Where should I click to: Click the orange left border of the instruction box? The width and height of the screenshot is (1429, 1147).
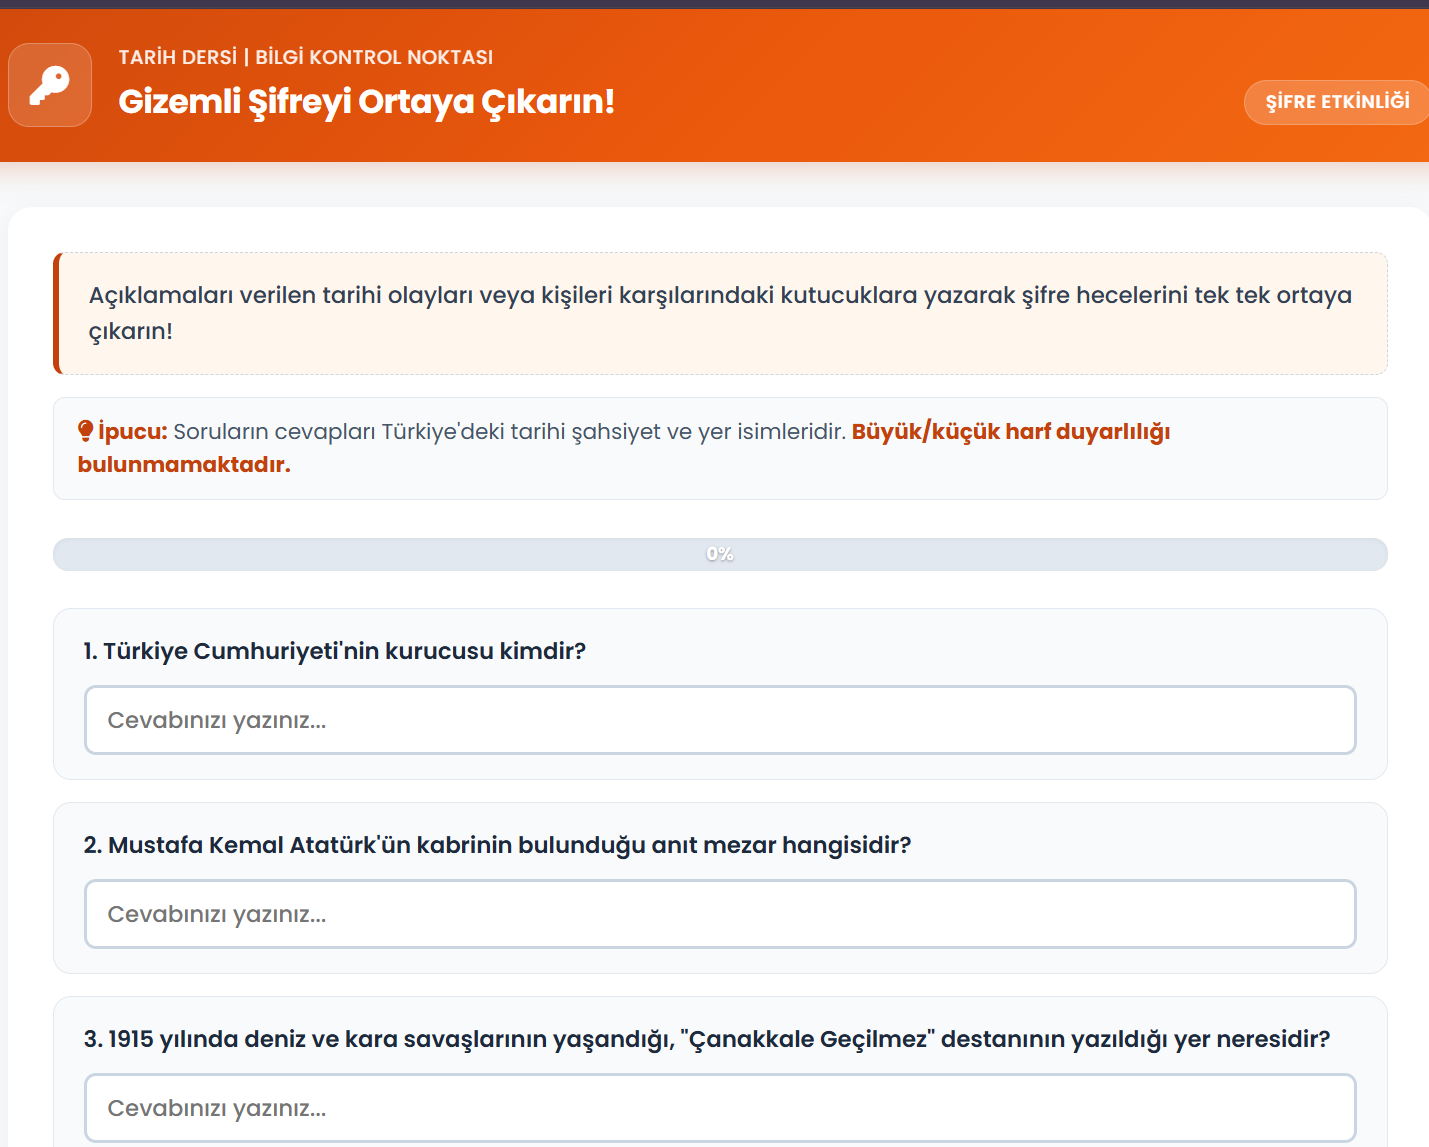pos(57,313)
